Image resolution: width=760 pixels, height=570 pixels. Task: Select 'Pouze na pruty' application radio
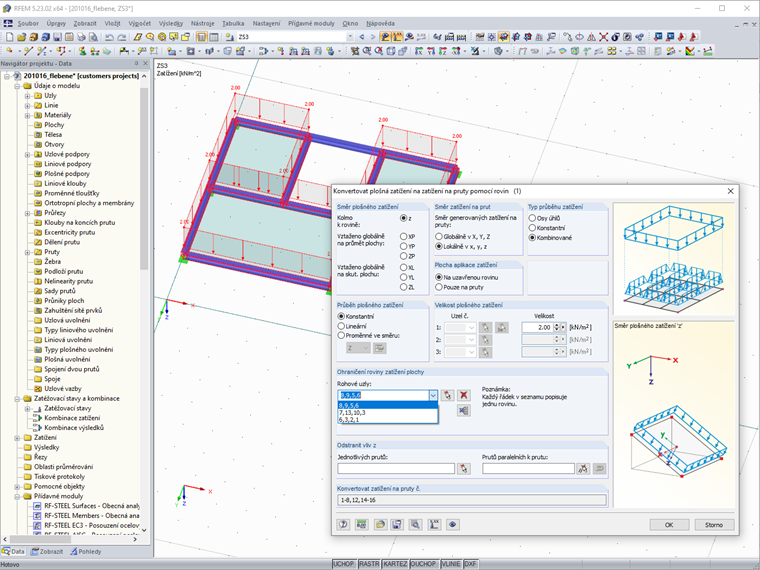click(x=439, y=287)
